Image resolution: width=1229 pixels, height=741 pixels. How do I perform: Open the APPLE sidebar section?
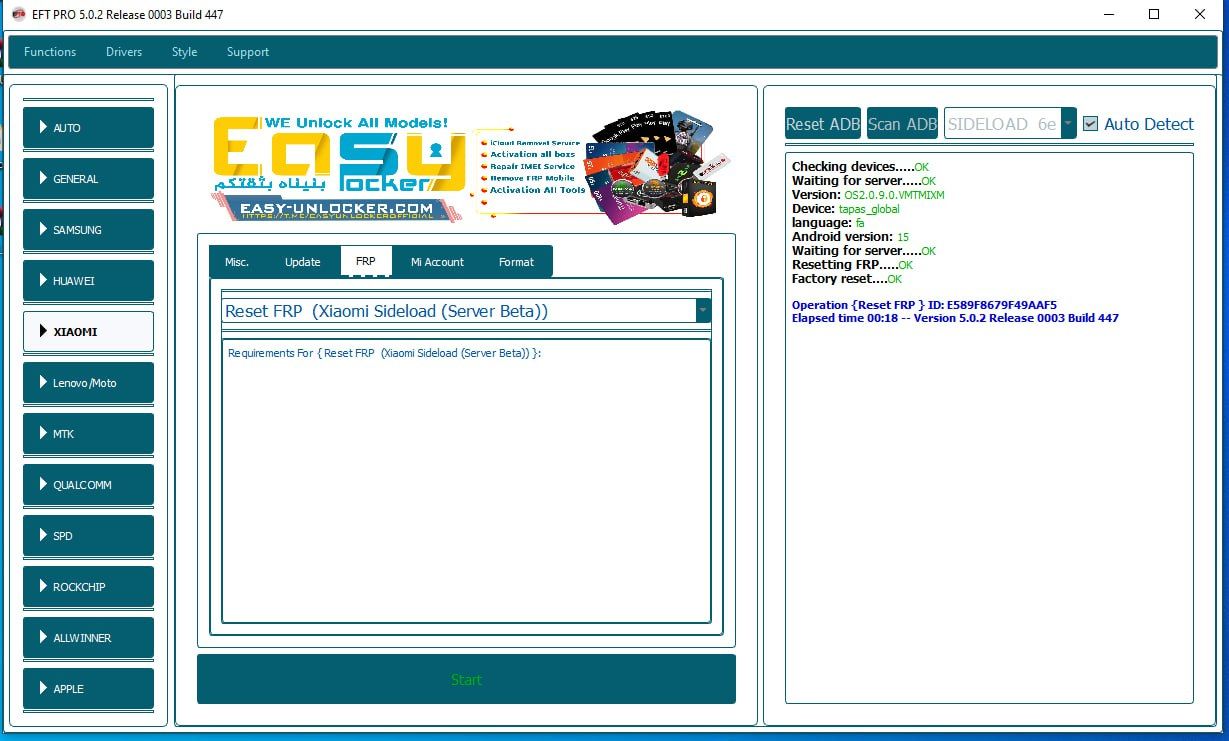click(88, 689)
